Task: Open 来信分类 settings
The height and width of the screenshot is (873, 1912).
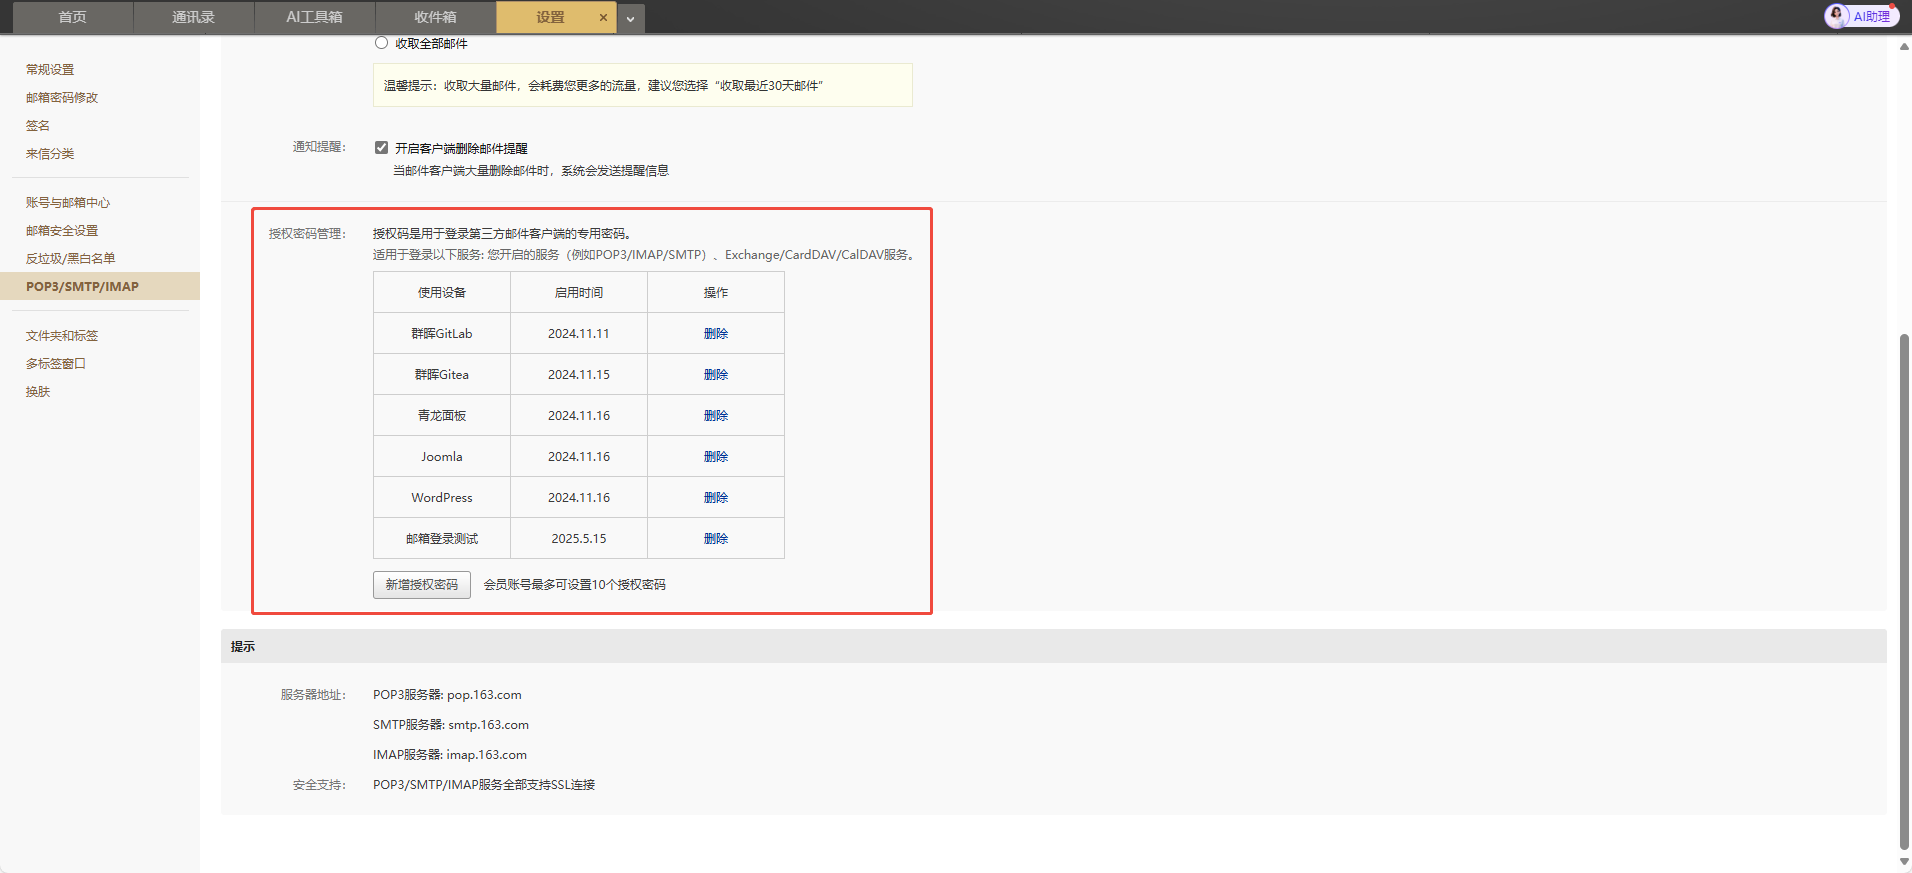Action: pyautogui.click(x=50, y=153)
